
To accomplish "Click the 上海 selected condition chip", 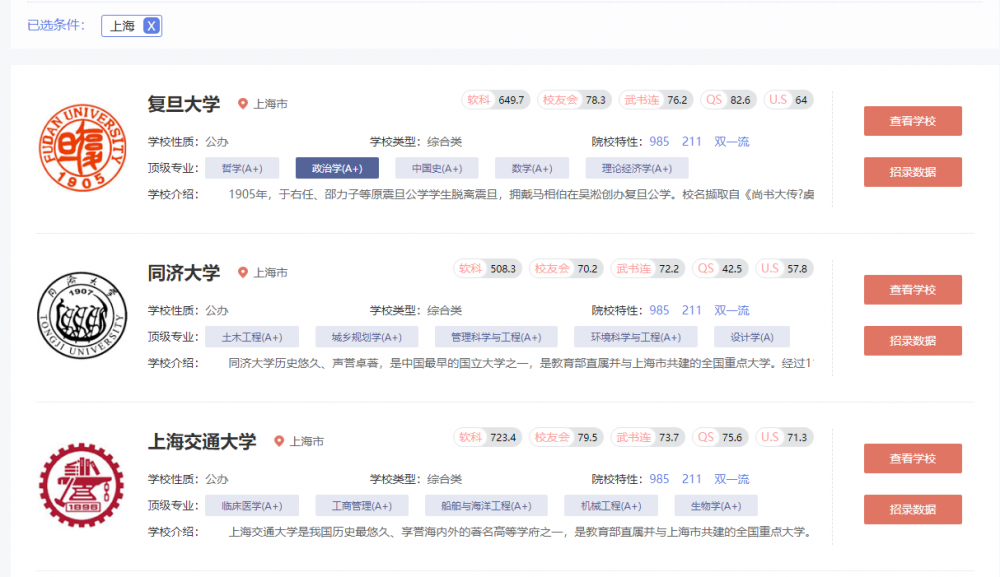I will pos(131,26).
